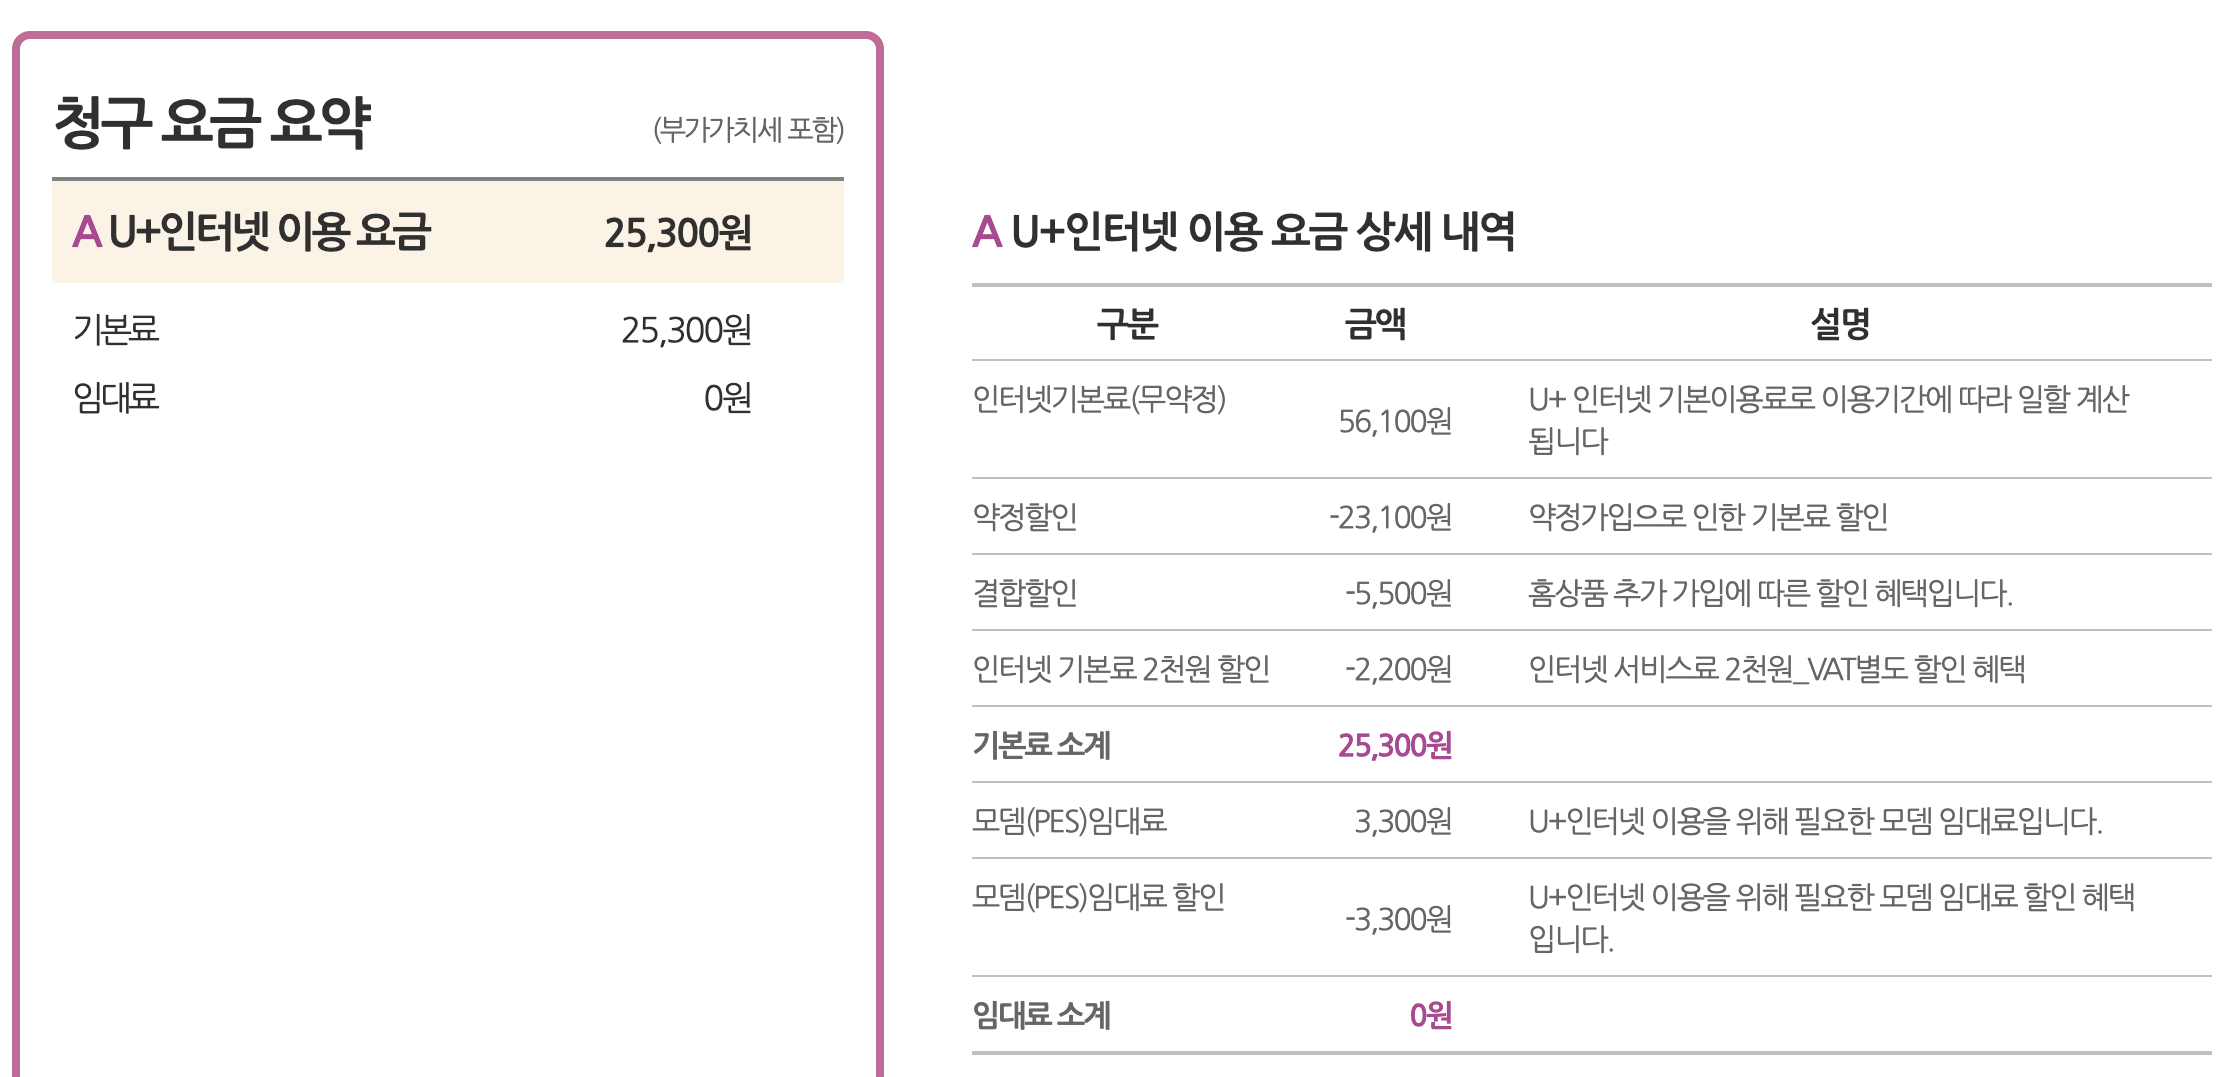Click the 금액 column header

point(1375,324)
